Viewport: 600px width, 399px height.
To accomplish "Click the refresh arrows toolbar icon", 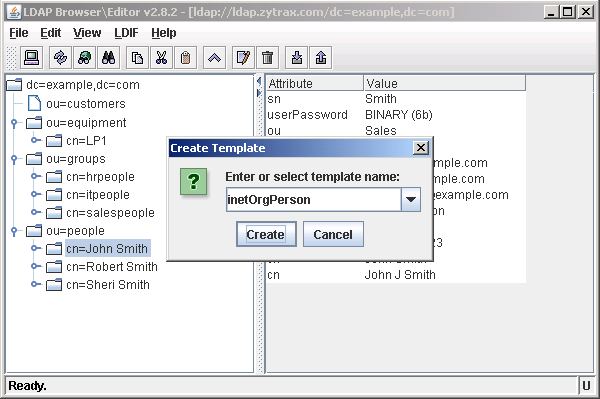I will (x=60, y=58).
